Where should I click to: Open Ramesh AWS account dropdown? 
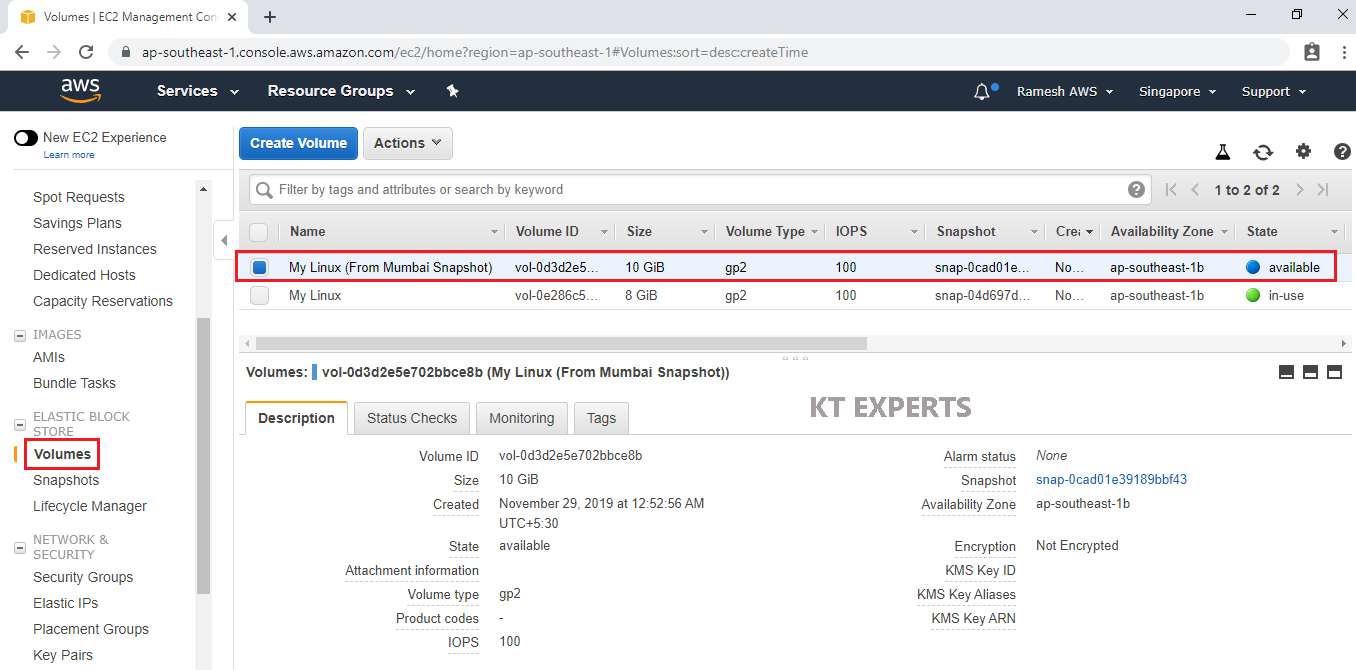tap(1065, 91)
